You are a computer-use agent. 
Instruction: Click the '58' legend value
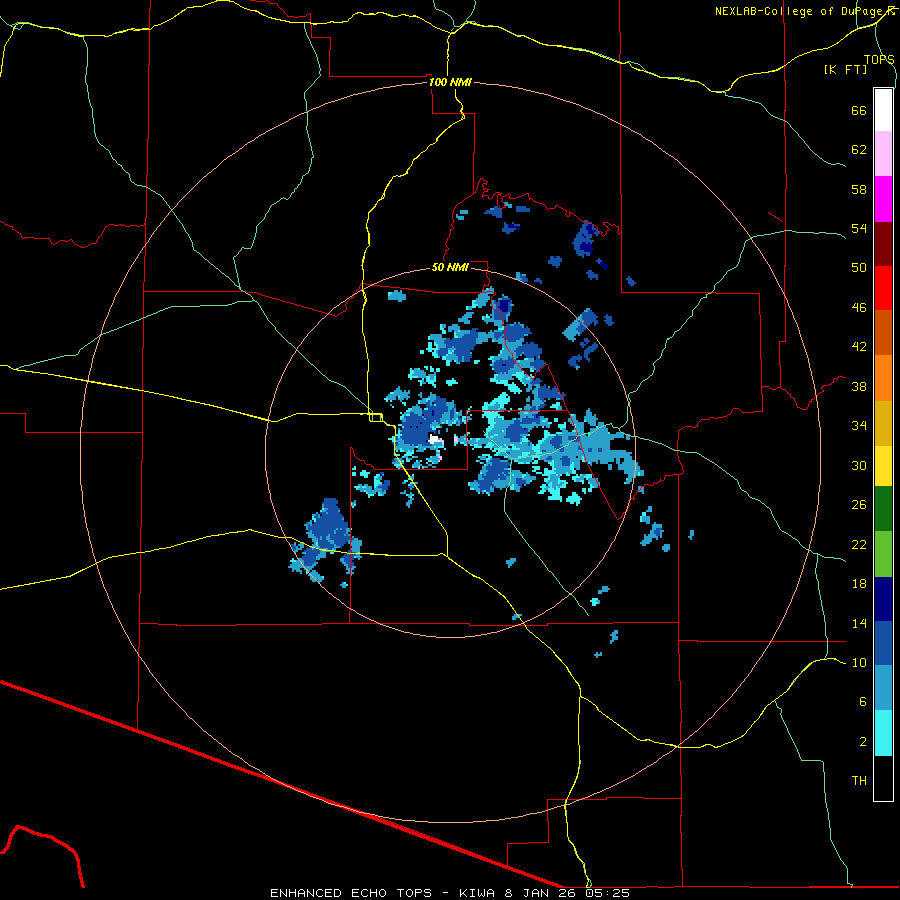(x=859, y=189)
